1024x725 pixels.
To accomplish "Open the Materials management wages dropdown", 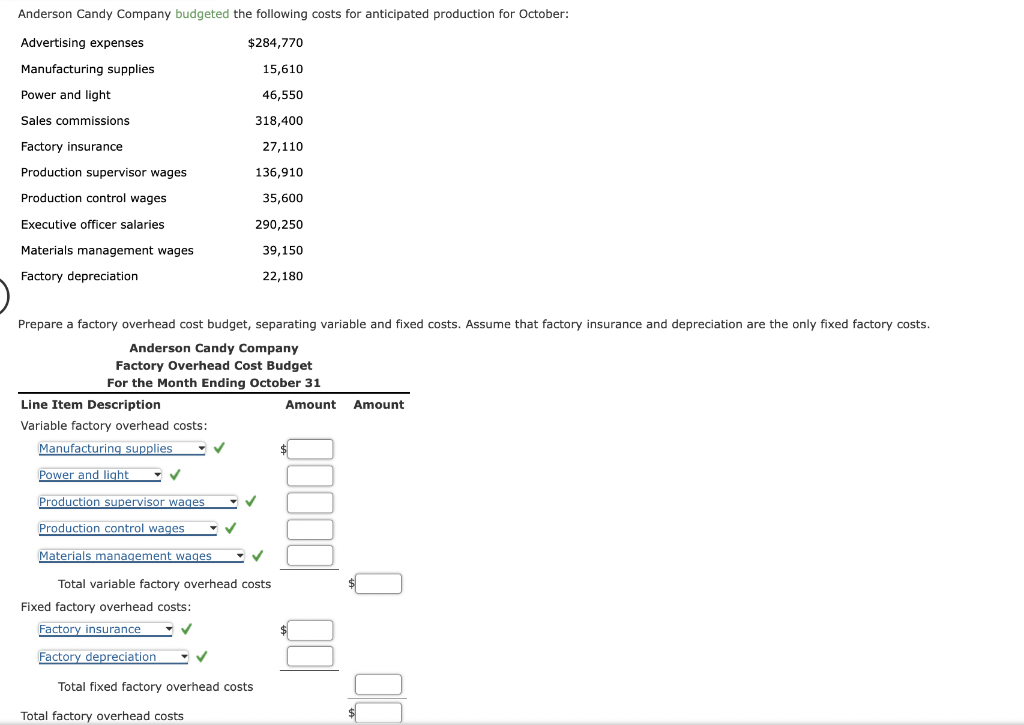I will (x=141, y=556).
